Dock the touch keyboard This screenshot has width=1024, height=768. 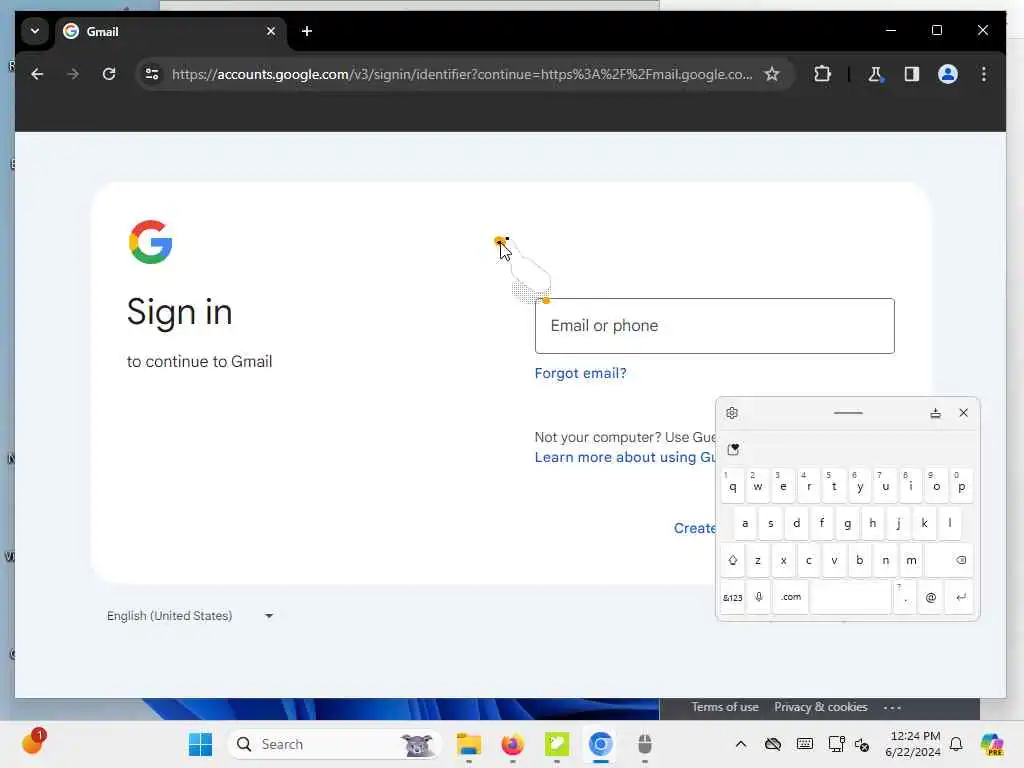click(935, 413)
